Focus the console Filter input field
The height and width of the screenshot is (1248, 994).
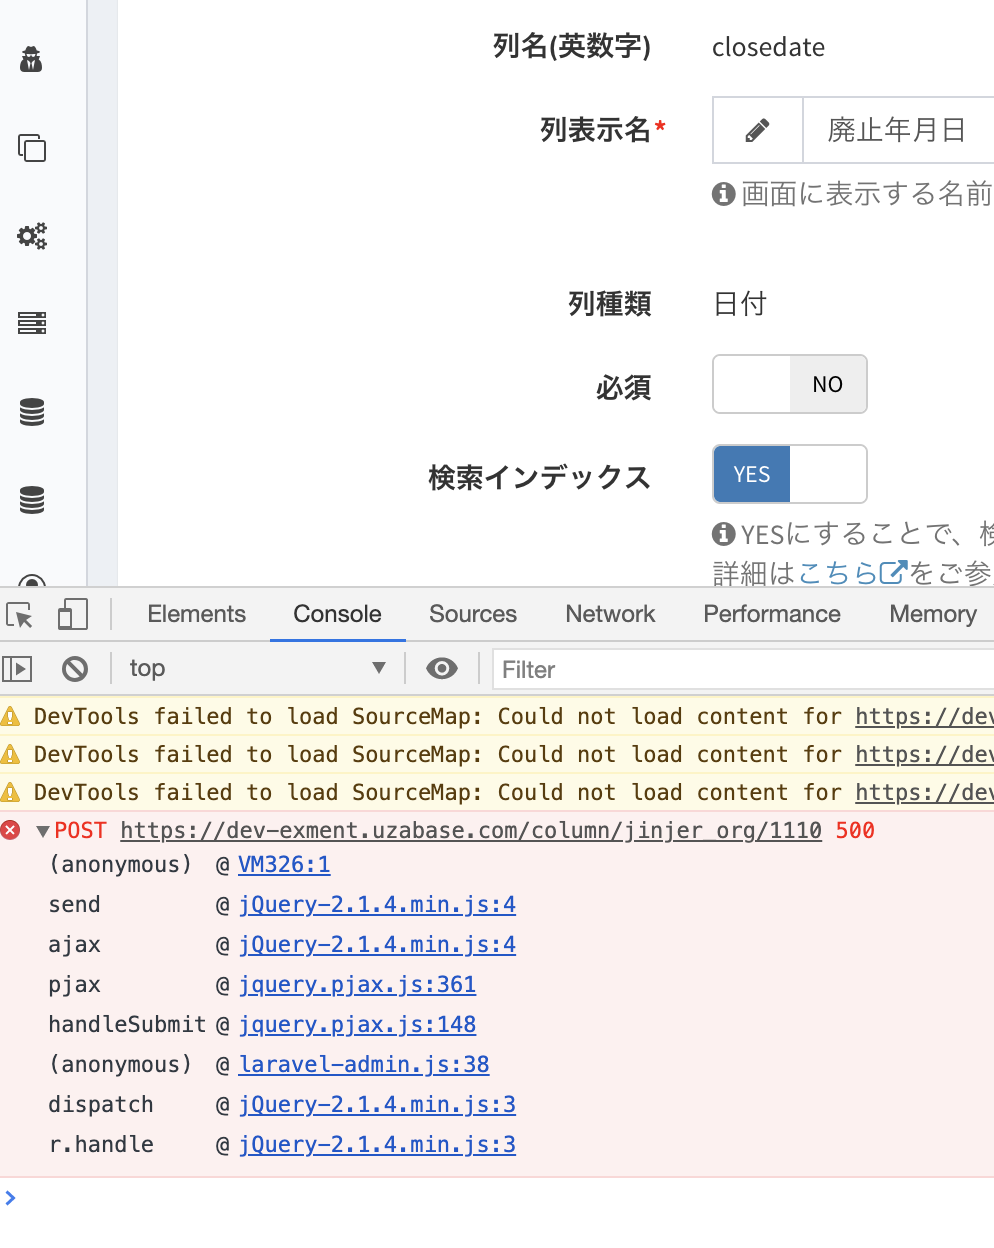(x=743, y=669)
